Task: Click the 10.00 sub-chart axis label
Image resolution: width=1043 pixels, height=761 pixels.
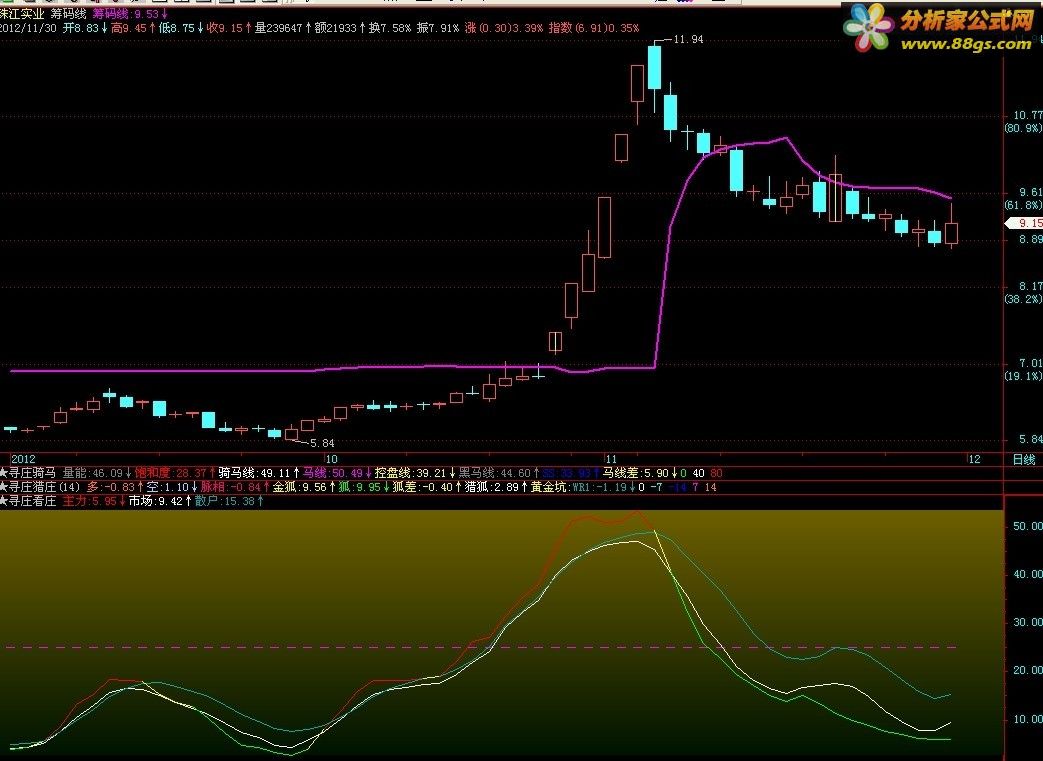Action: (1028, 719)
